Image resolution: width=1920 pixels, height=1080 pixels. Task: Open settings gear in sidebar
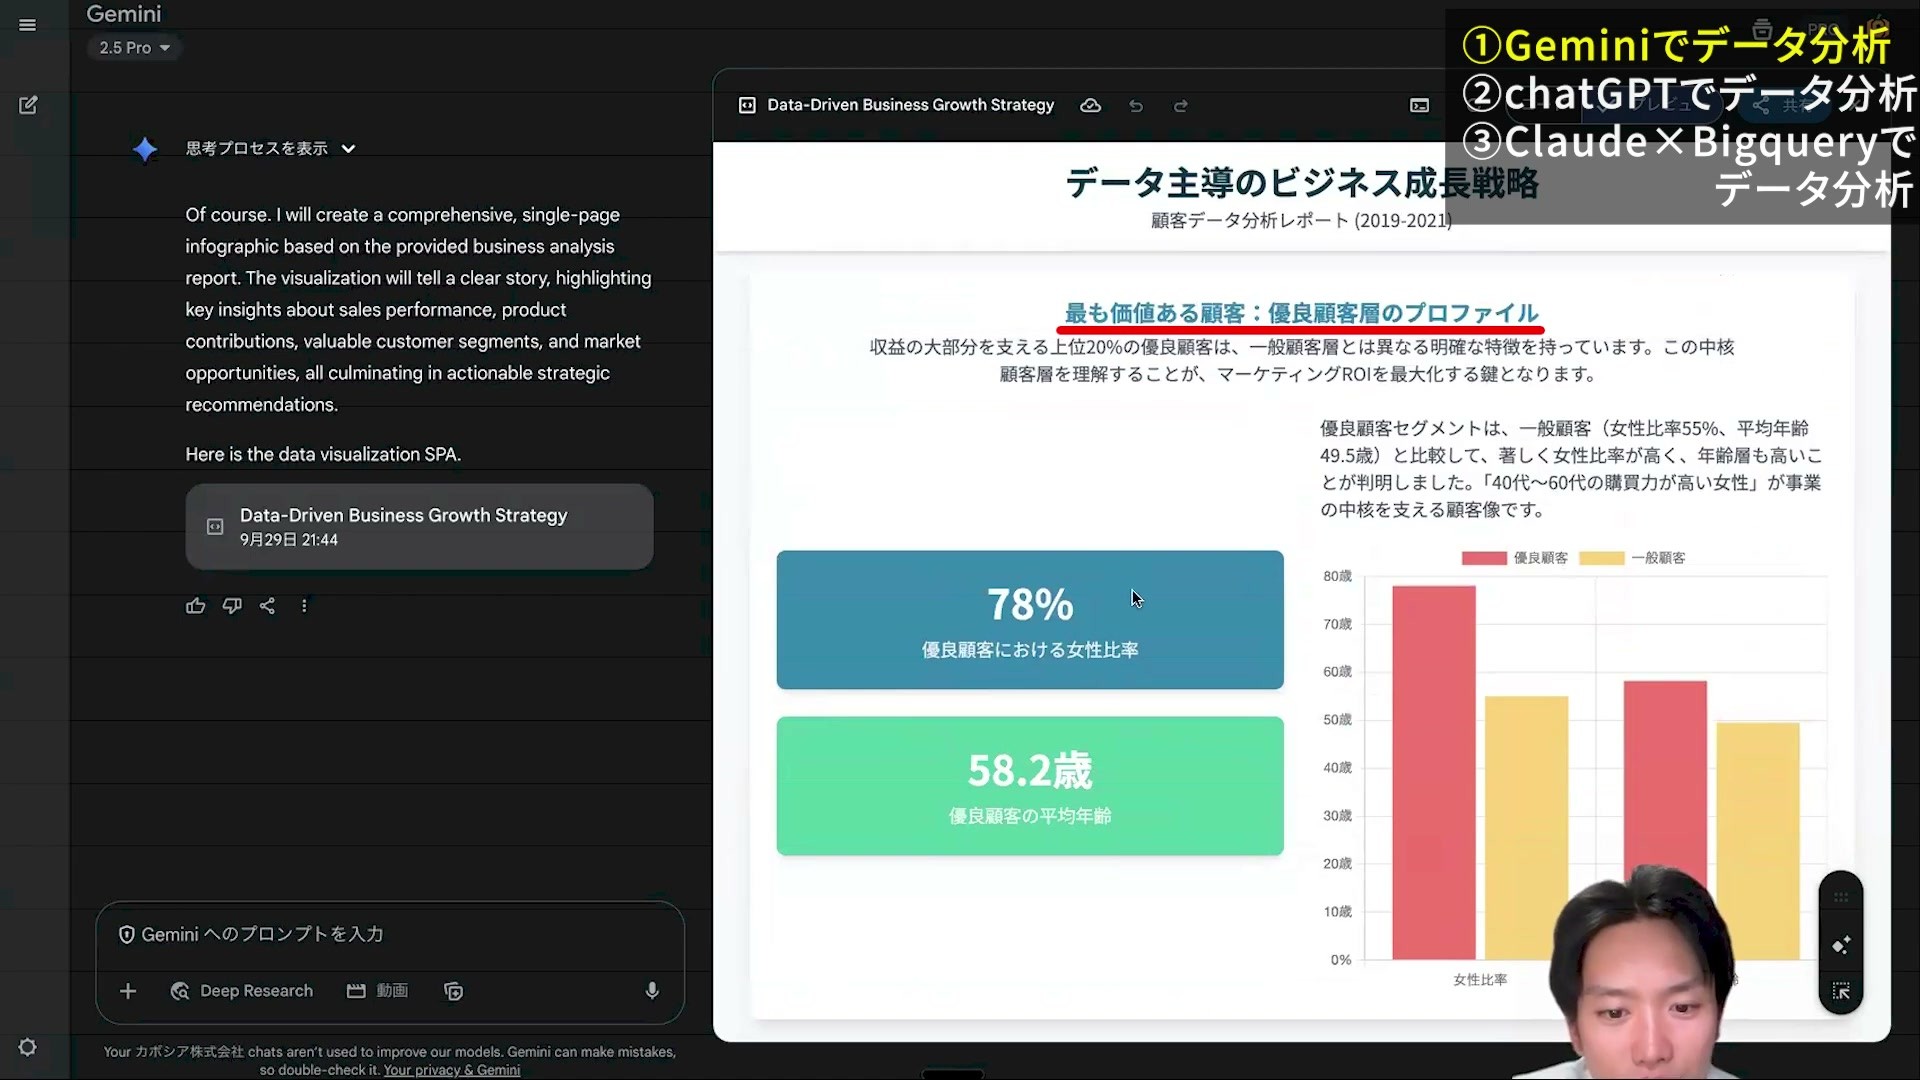28,1047
